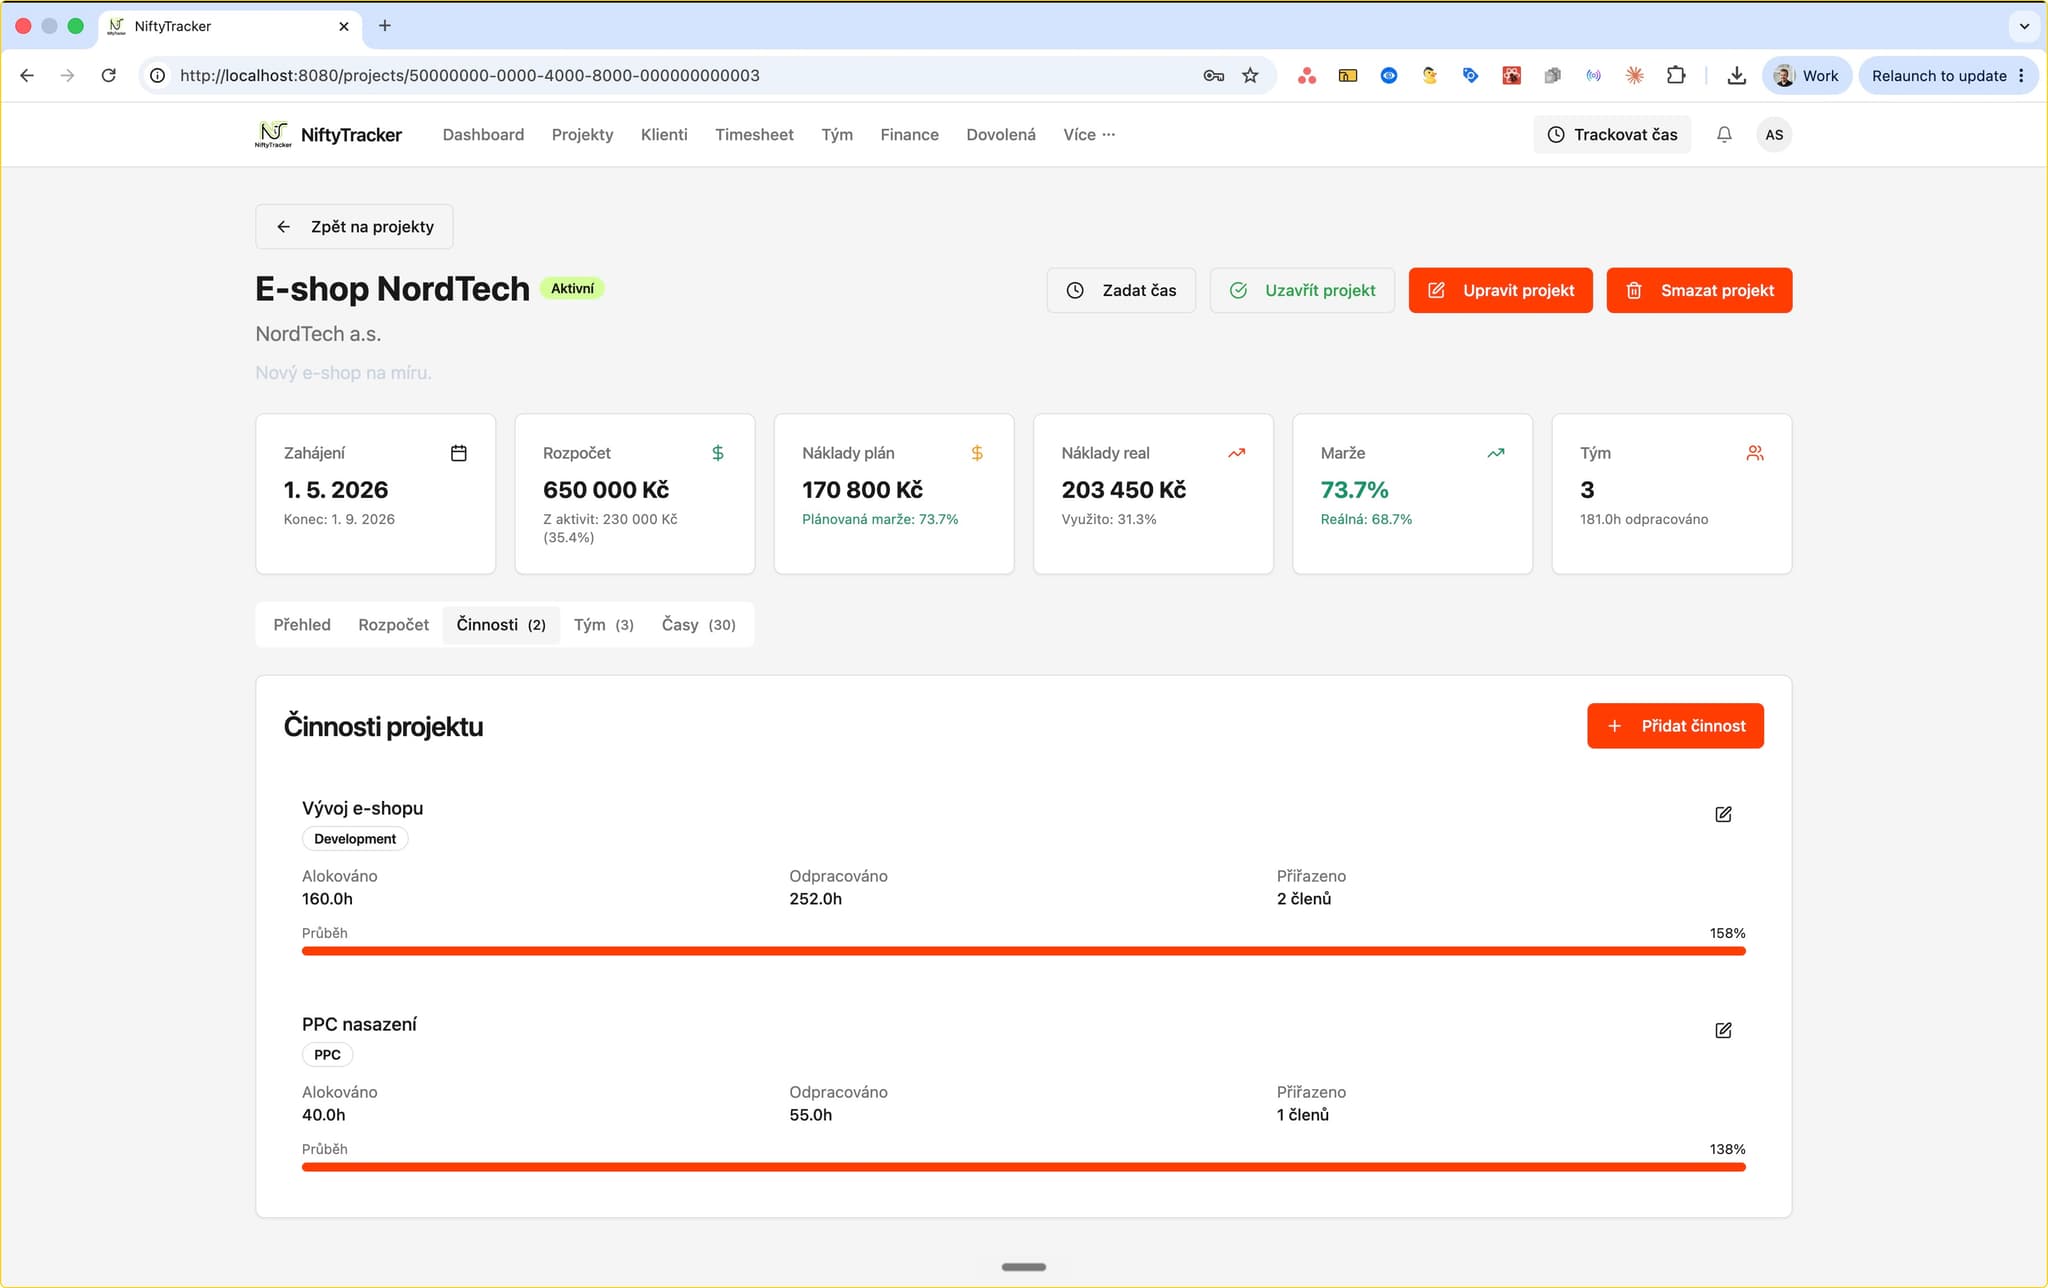Click trend icon on Náklady real card
Image resolution: width=2048 pixels, height=1288 pixels.
(1236, 453)
